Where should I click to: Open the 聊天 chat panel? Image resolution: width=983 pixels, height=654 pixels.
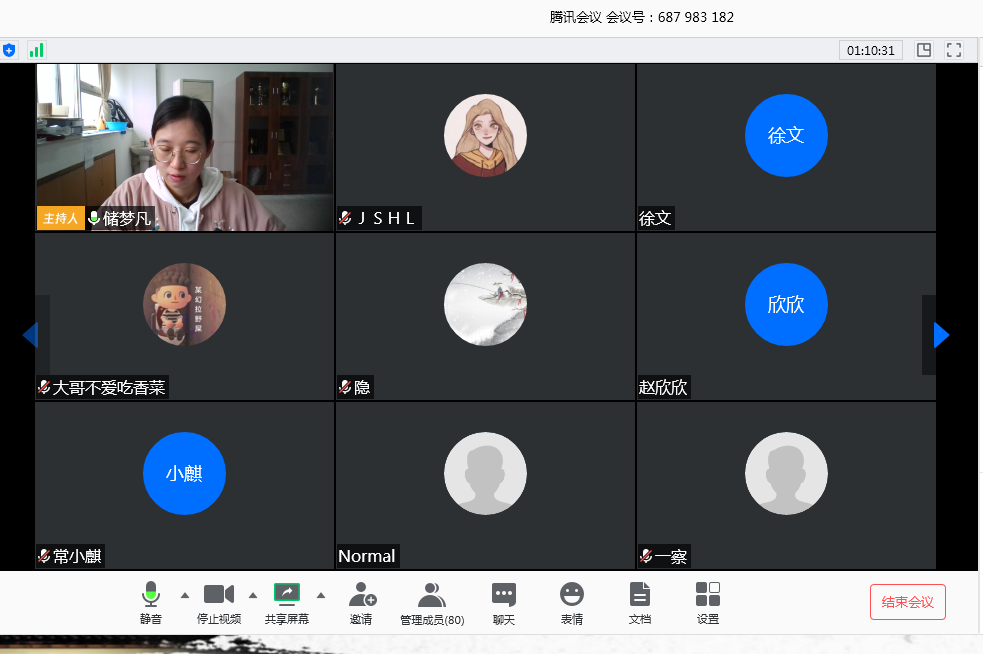504,601
